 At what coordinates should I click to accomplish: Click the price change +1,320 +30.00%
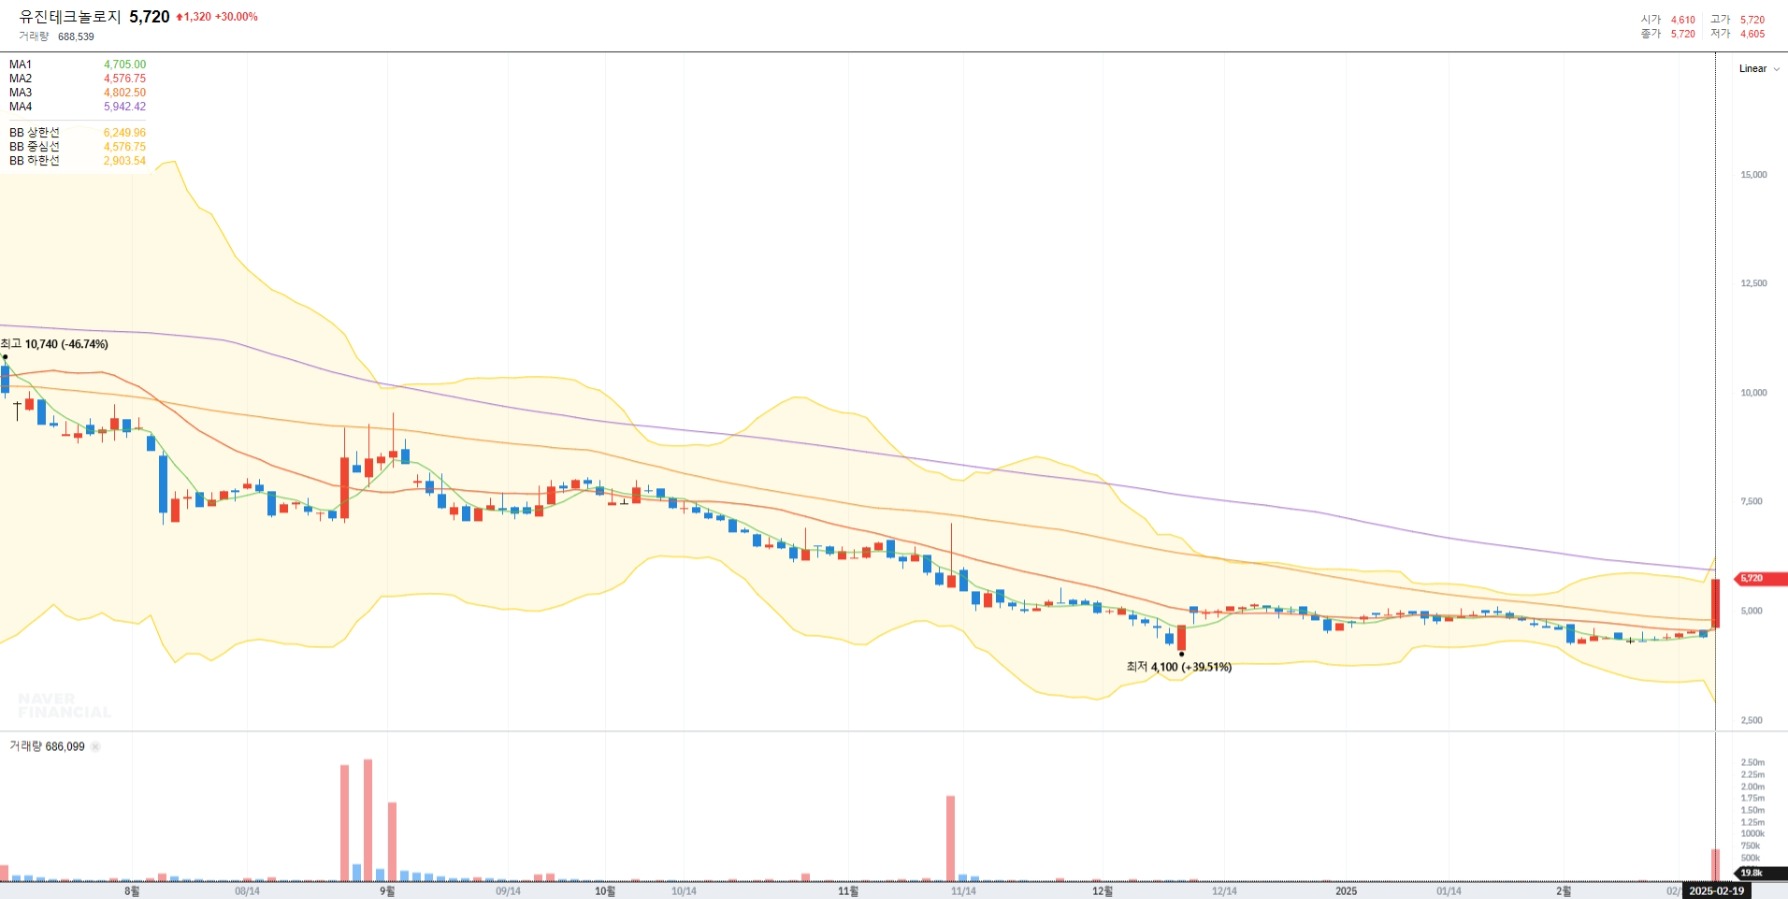pos(217,17)
